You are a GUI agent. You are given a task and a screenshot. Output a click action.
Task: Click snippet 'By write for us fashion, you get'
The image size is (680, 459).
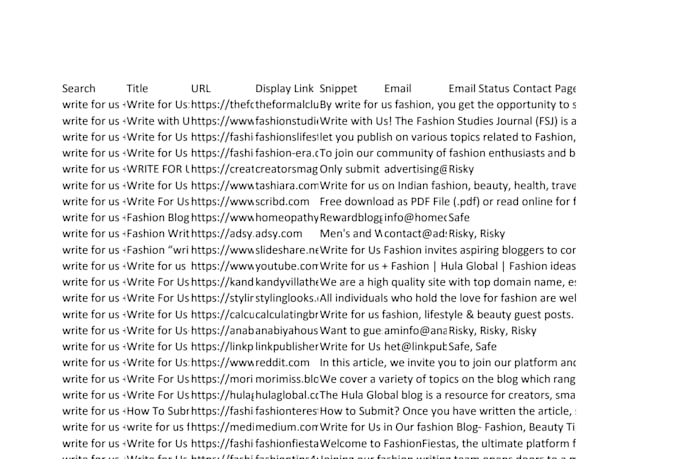pyautogui.click(x=448, y=105)
